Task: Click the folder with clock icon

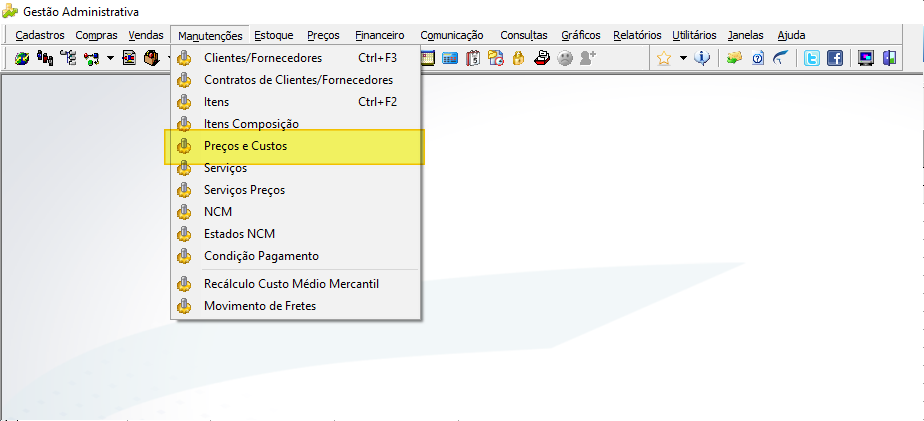Action: coord(496,58)
